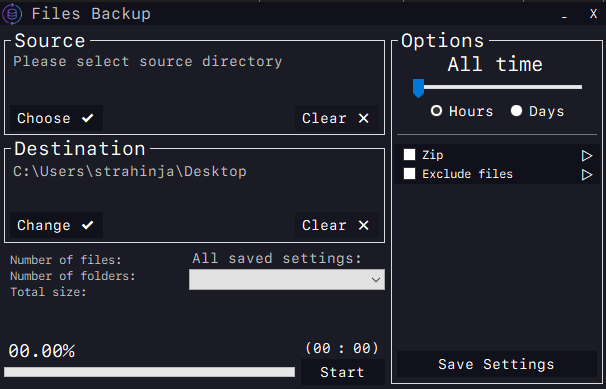The image size is (606, 389).
Task: Close the Files Backup window
Action: click(593, 14)
